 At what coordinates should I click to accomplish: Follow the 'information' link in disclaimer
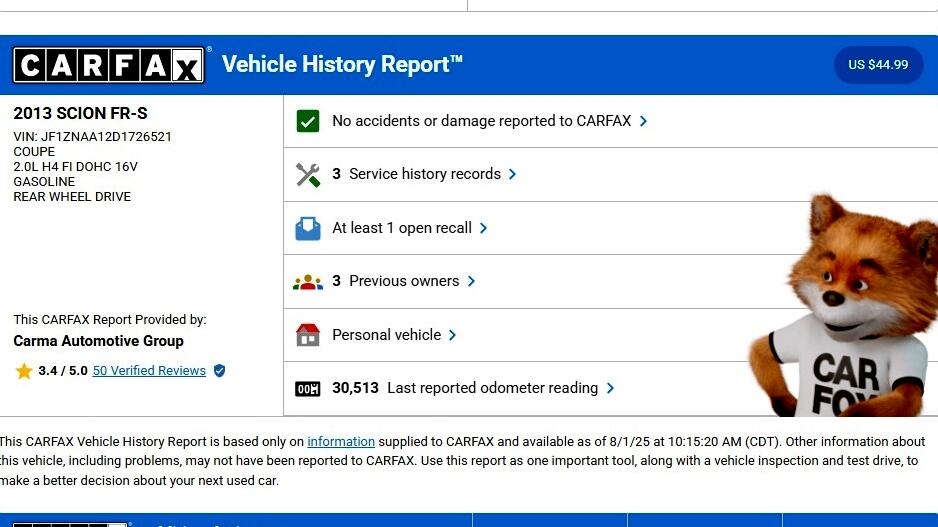coord(341,442)
